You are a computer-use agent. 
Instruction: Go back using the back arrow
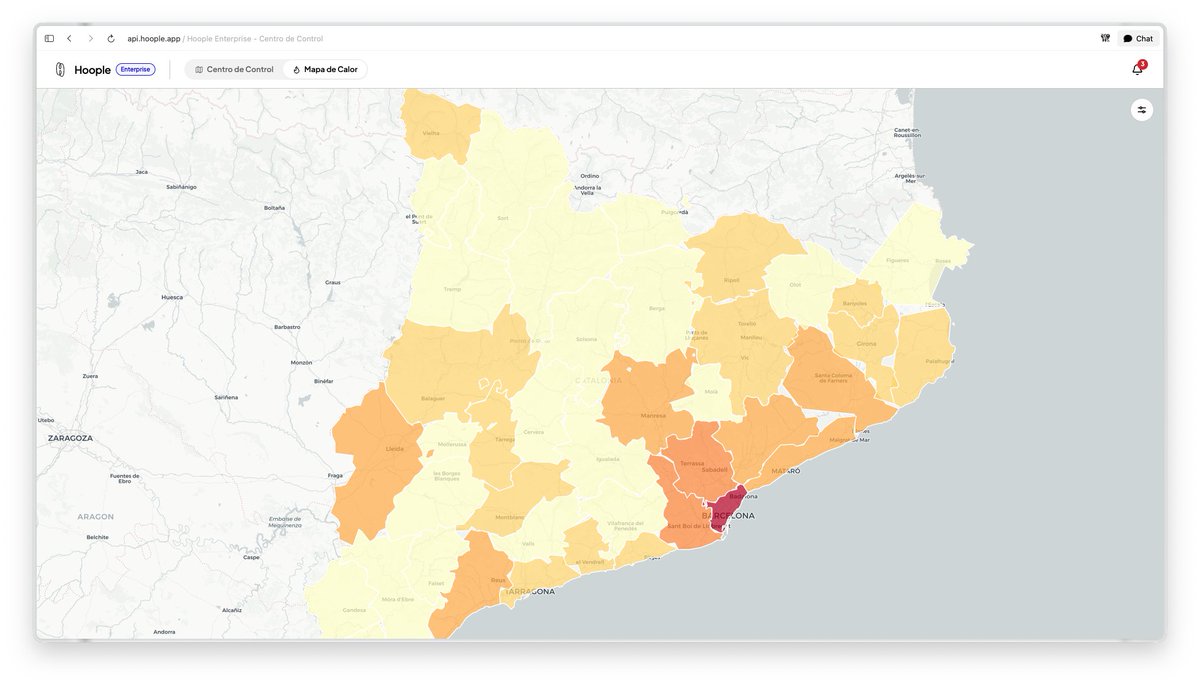[x=69, y=39]
